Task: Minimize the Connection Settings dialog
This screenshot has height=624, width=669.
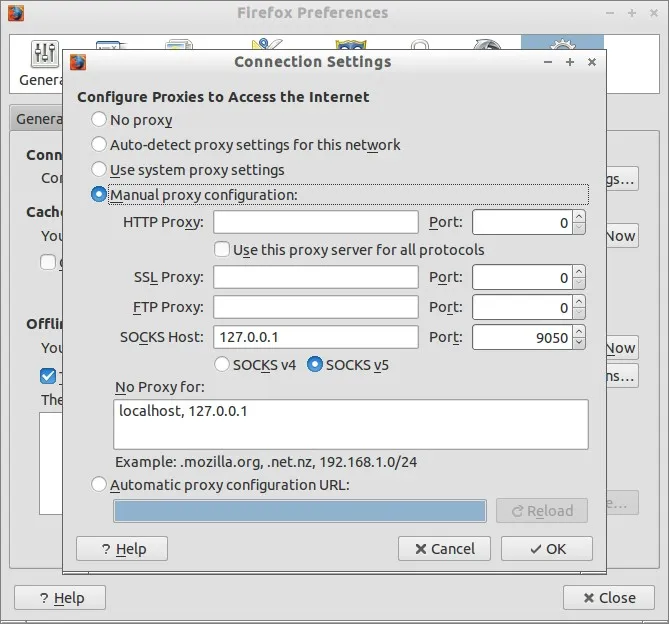Action: coord(548,62)
